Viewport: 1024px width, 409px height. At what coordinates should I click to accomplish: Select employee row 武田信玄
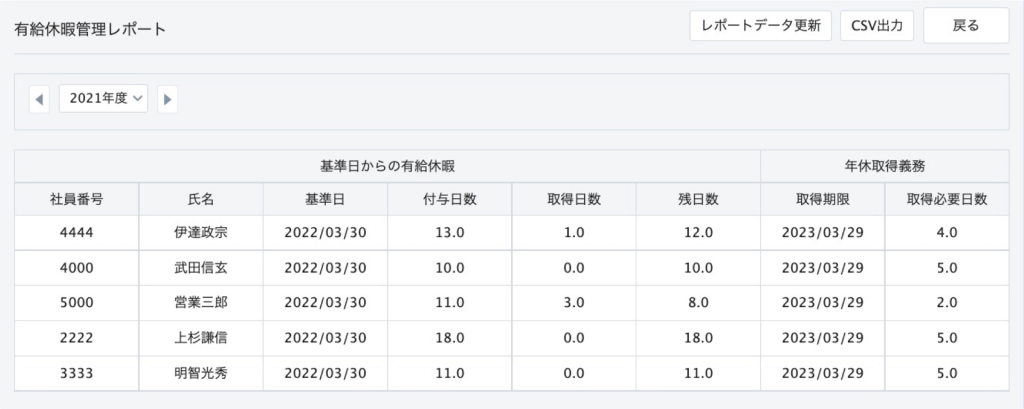pyautogui.click(x=511, y=268)
